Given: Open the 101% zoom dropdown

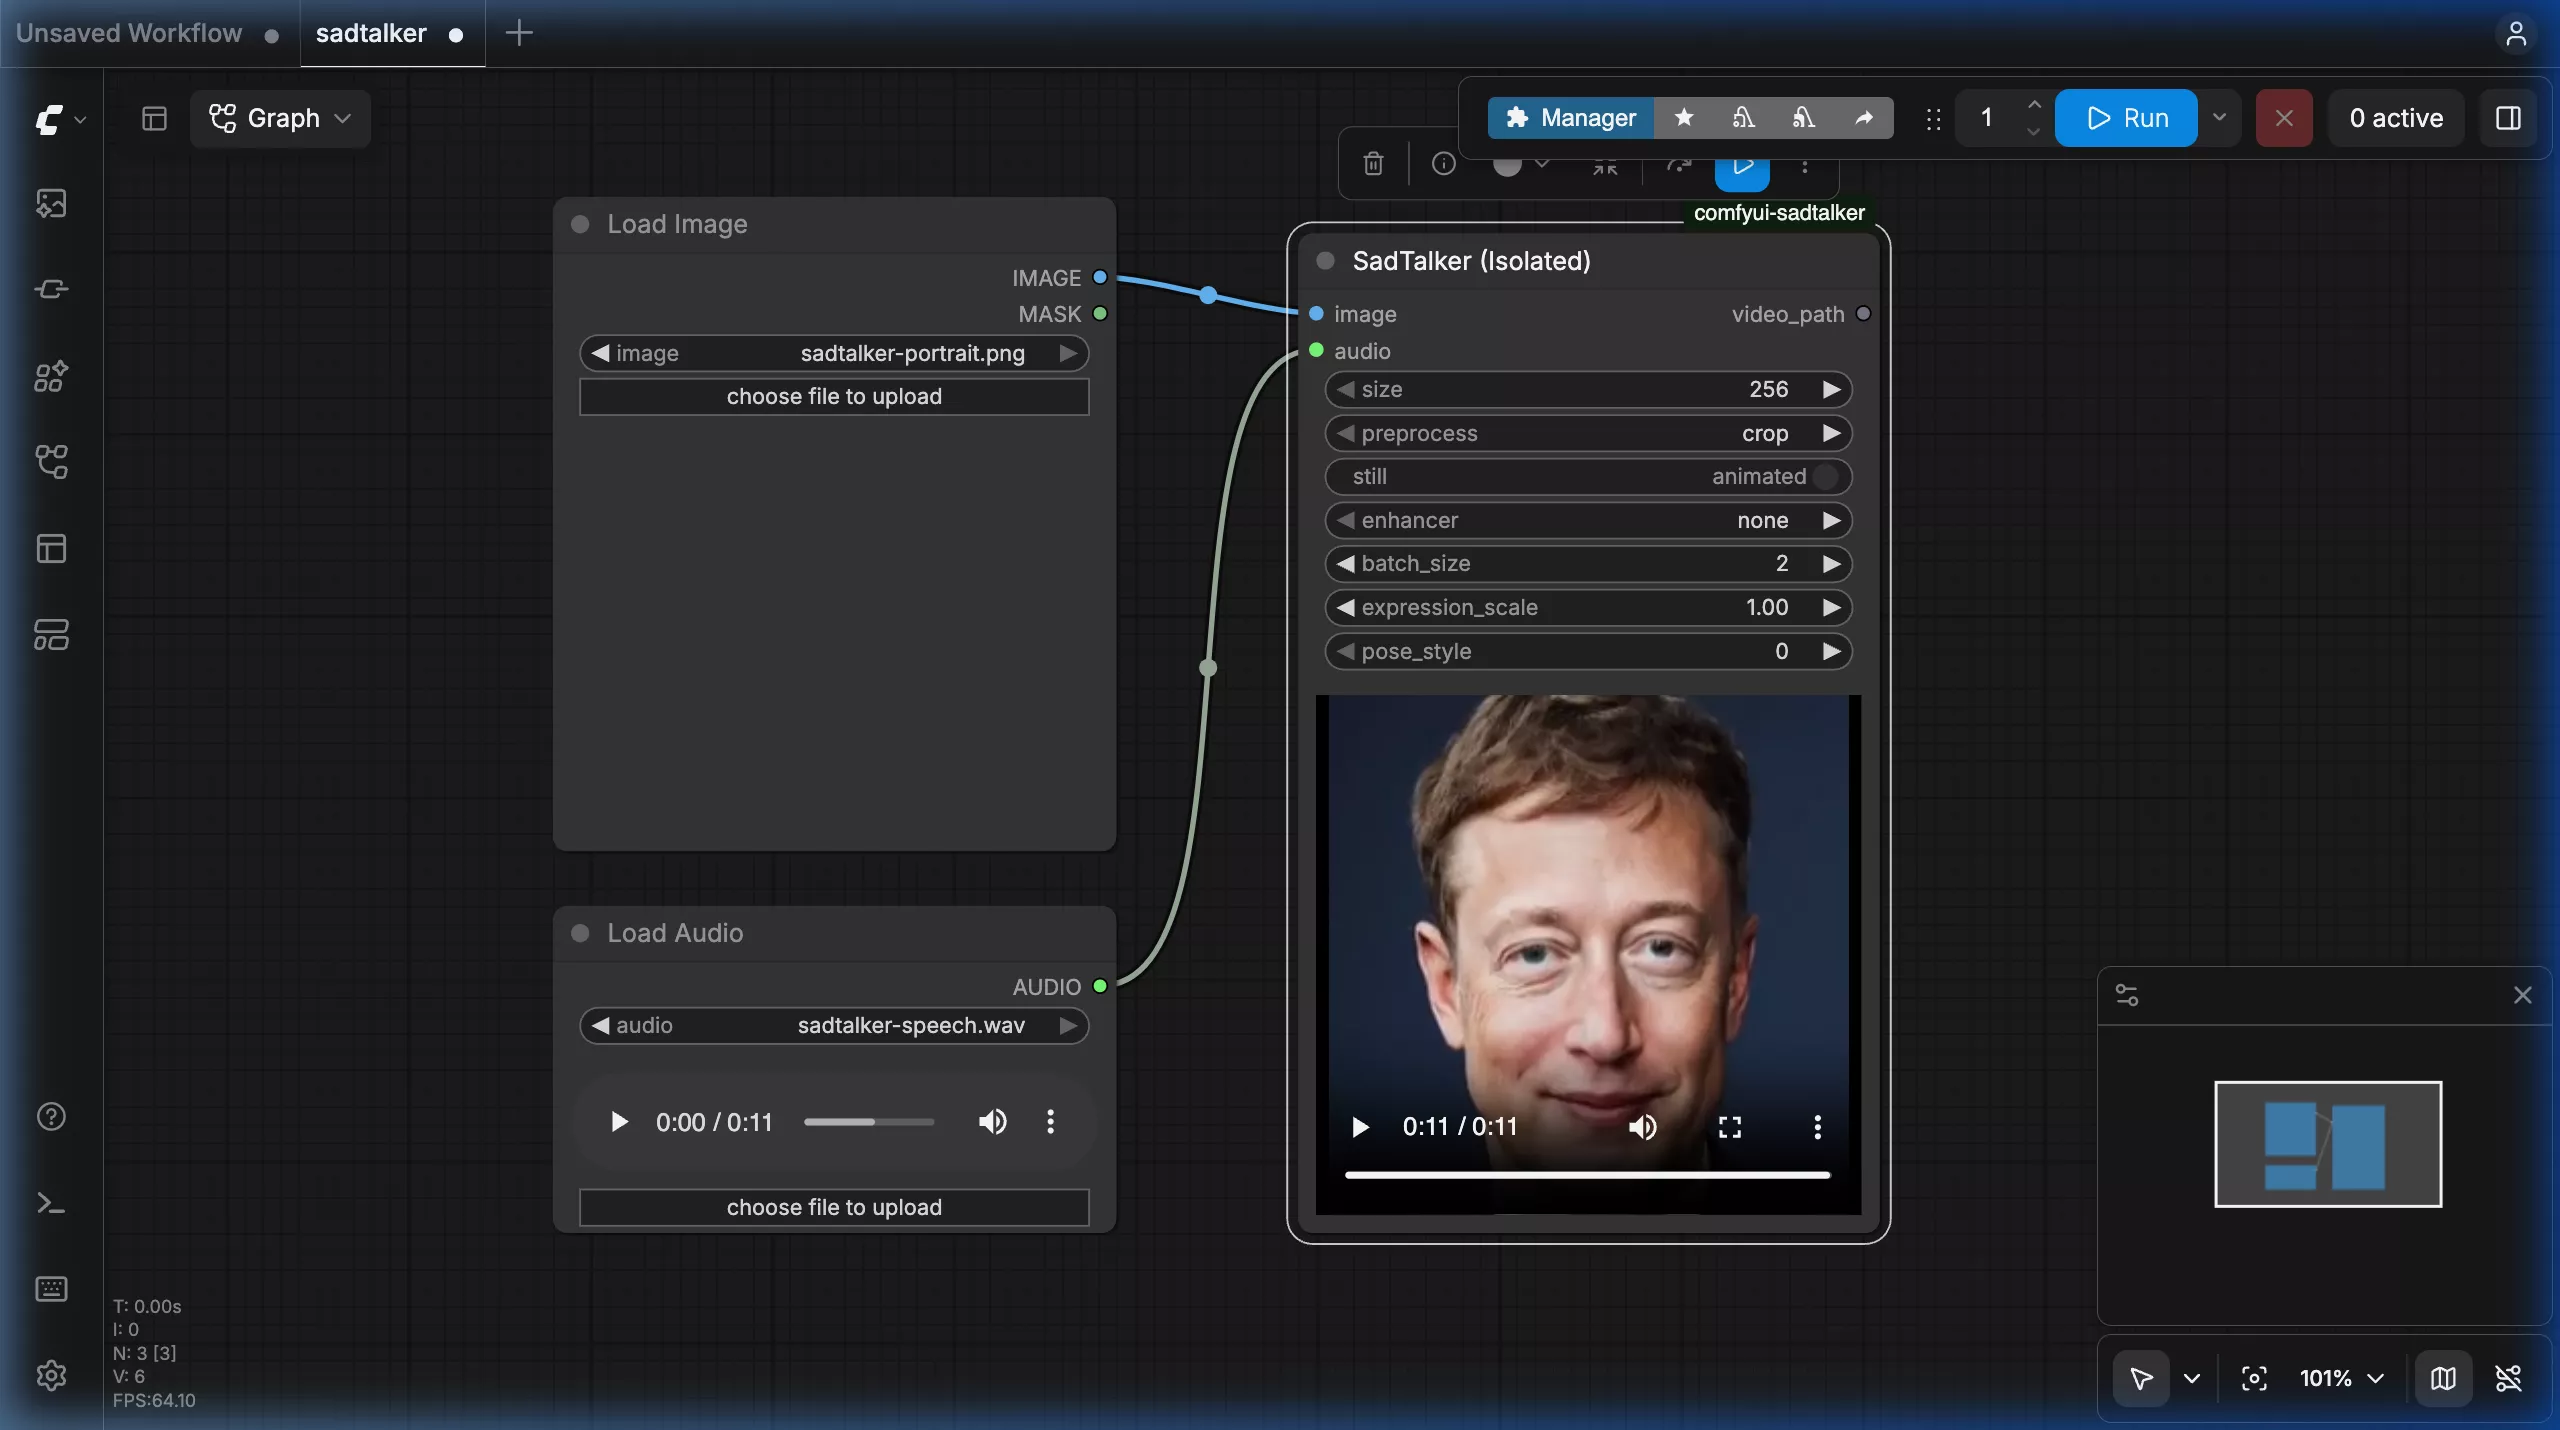Looking at the screenshot, I should (2342, 1378).
